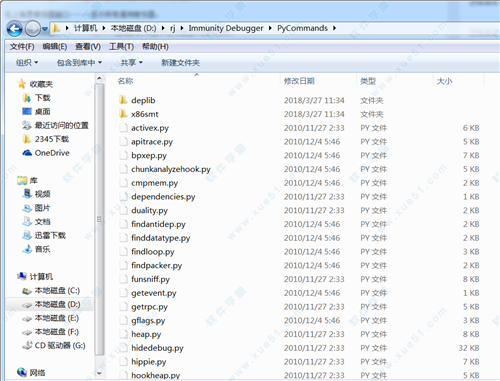The width and height of the screenshot is (500, 381).
Task: Click the folder icon in the address bar
Action: click(56, 28)
